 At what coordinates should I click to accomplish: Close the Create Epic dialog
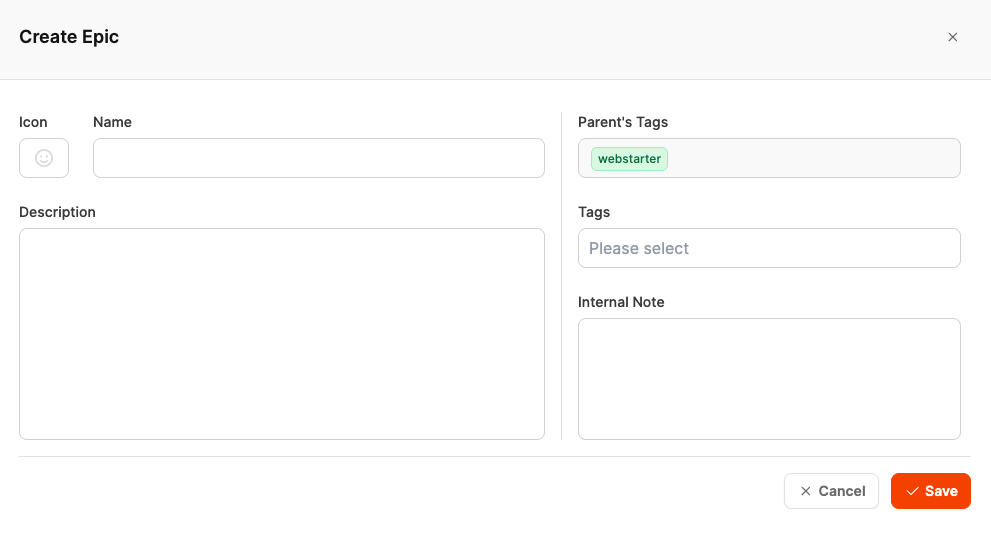pos(952,37)
